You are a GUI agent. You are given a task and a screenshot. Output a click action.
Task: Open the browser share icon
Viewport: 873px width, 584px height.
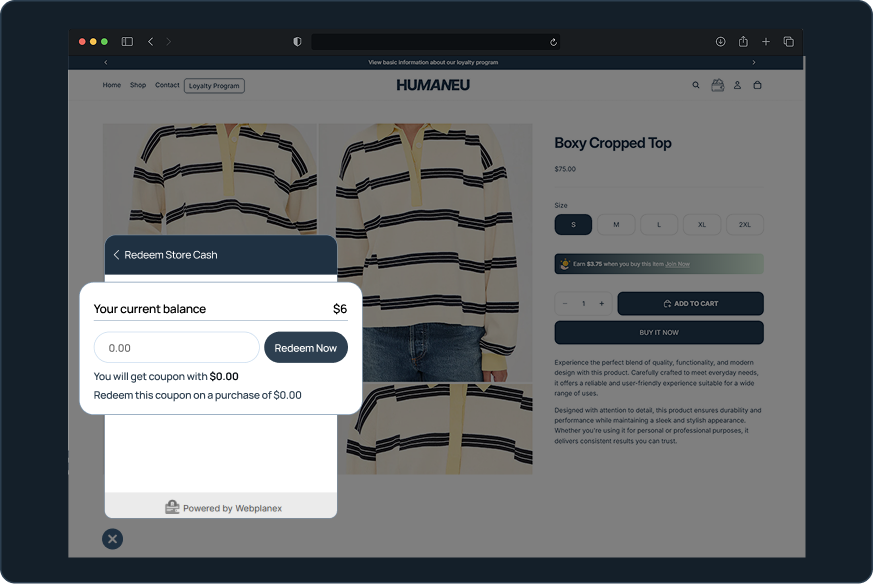pos(743,42)
